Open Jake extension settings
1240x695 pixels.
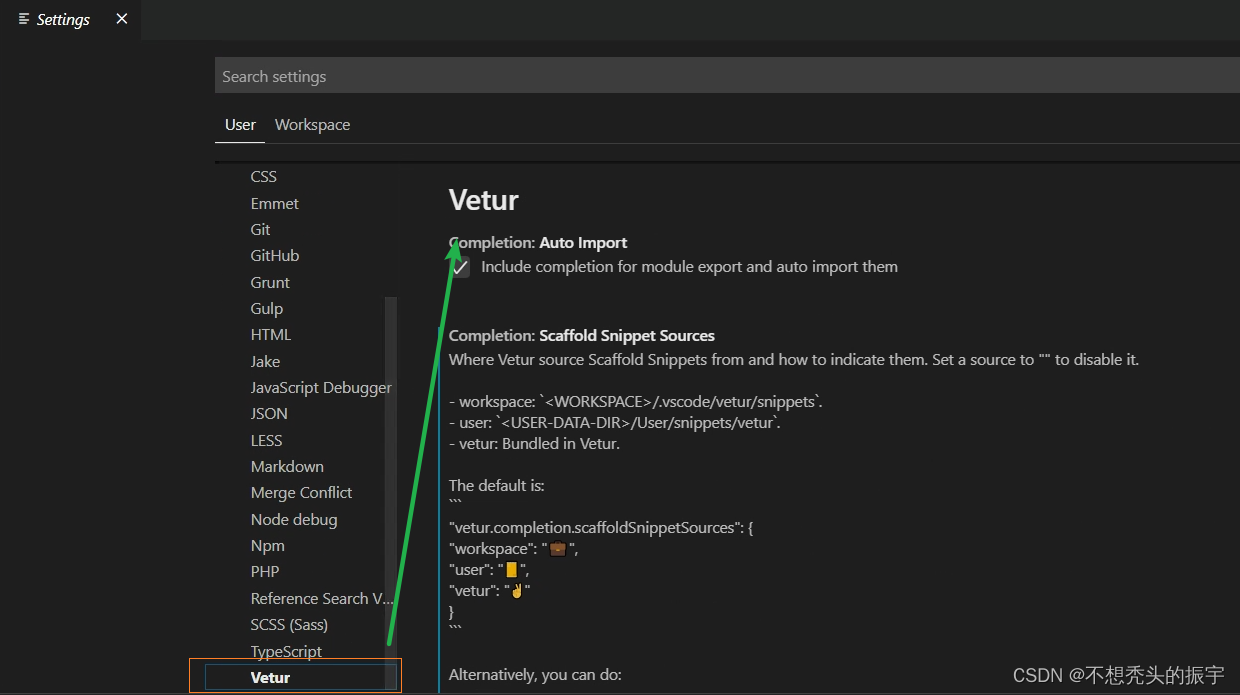(x=265, y=361)
